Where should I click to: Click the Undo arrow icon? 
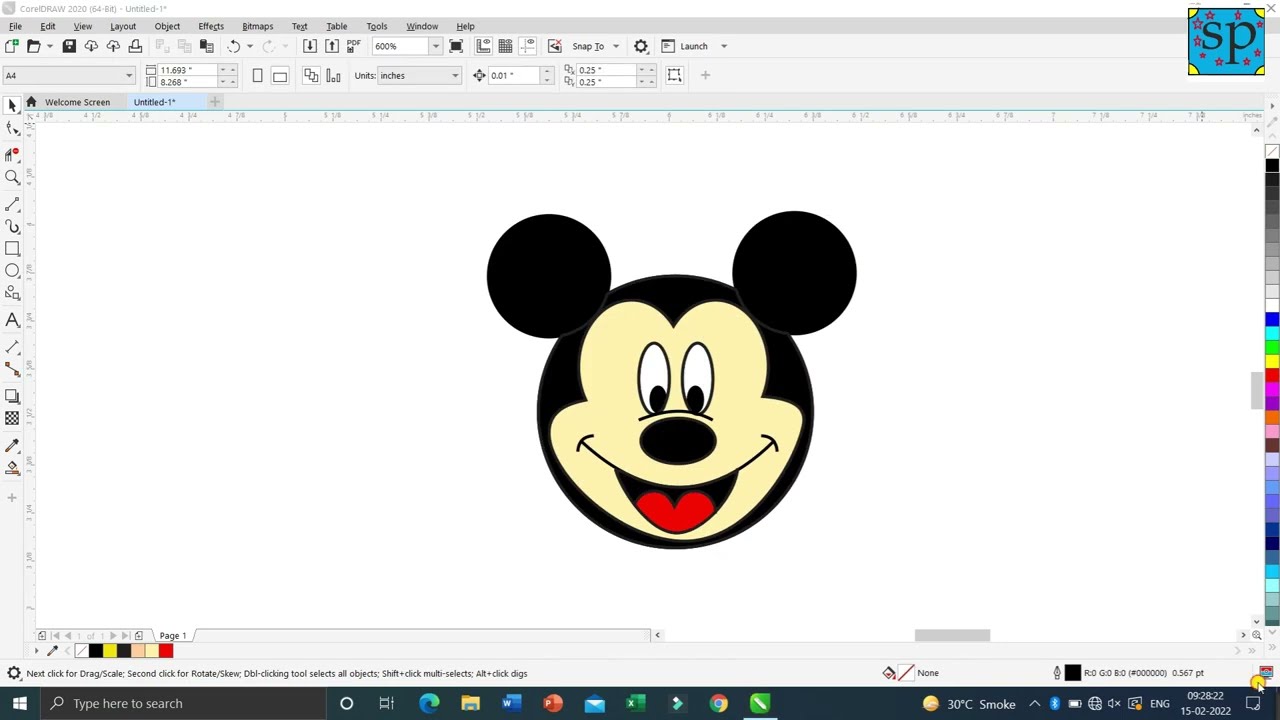(233, 46)
